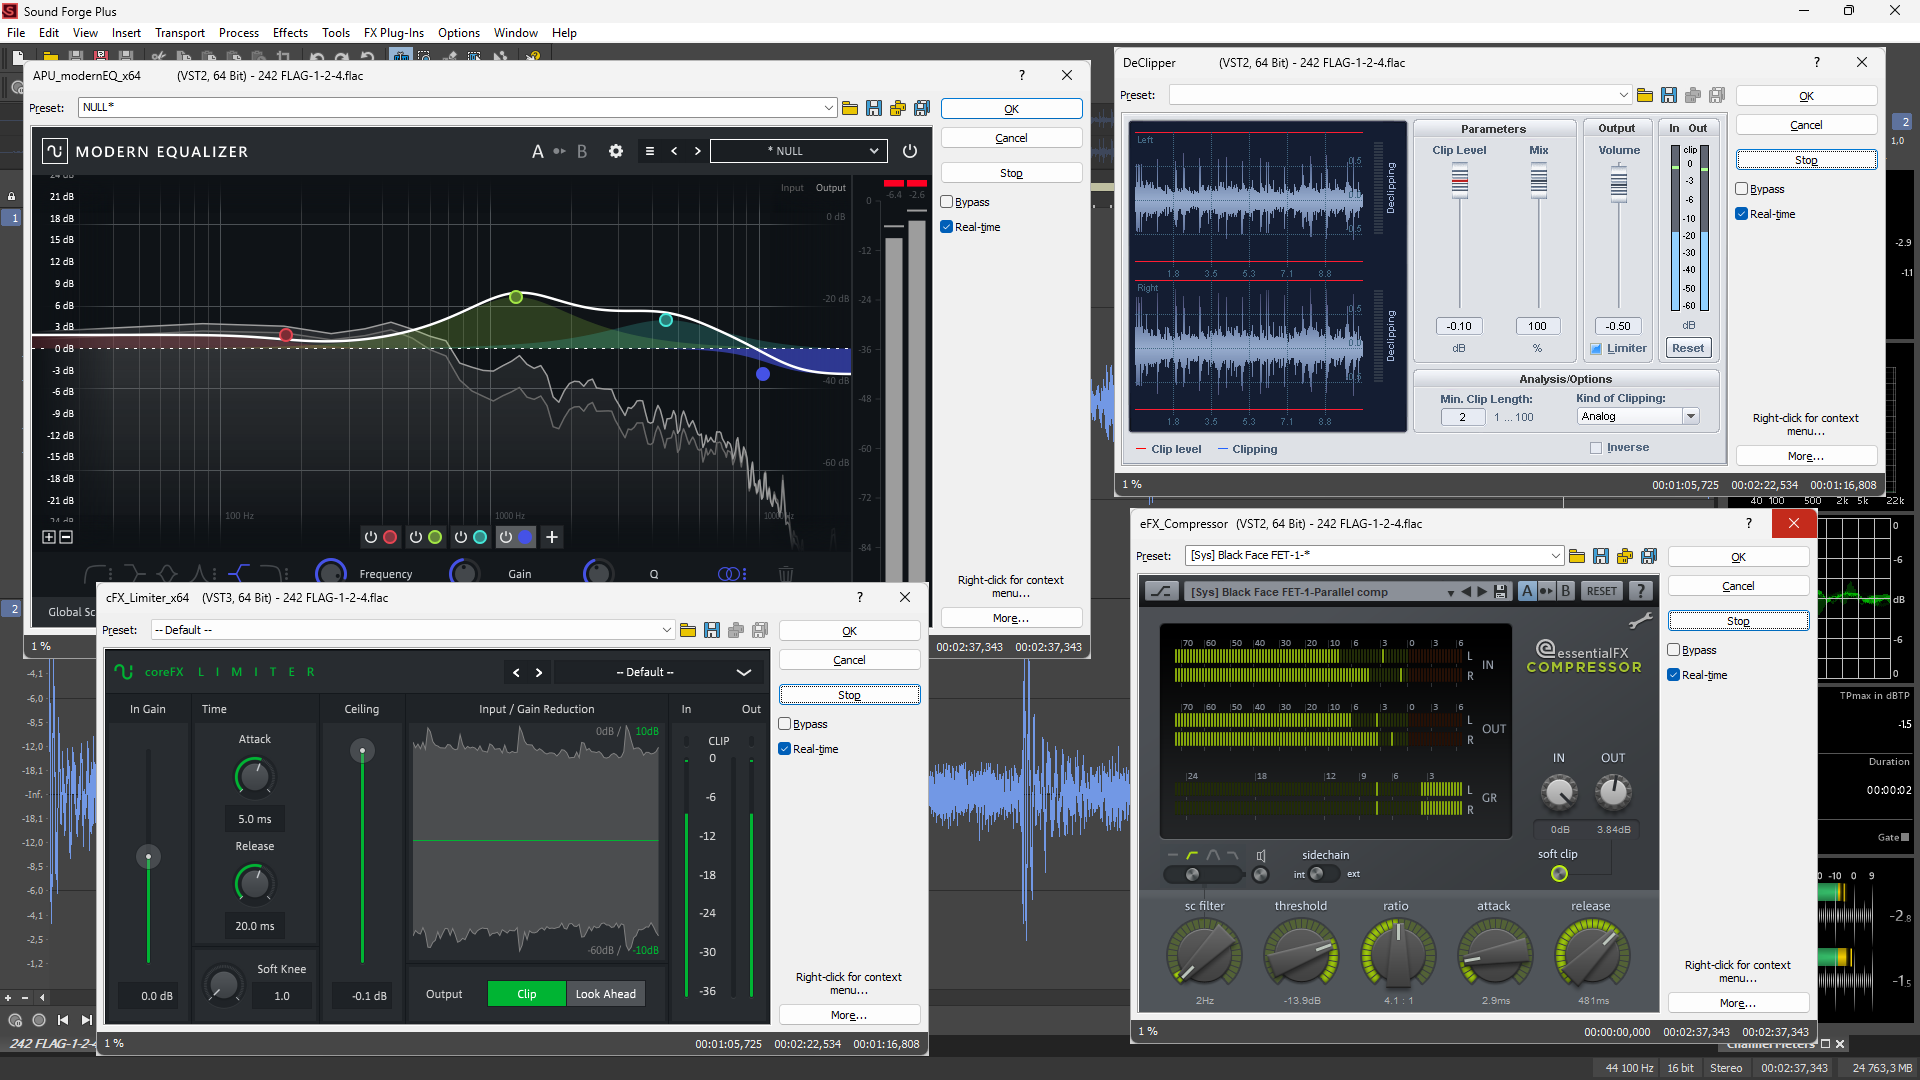Expand eFX_Compressor Preset dropdown
The width and height of the screenshot is (1920, 1080).
[x=1556, y=556]
